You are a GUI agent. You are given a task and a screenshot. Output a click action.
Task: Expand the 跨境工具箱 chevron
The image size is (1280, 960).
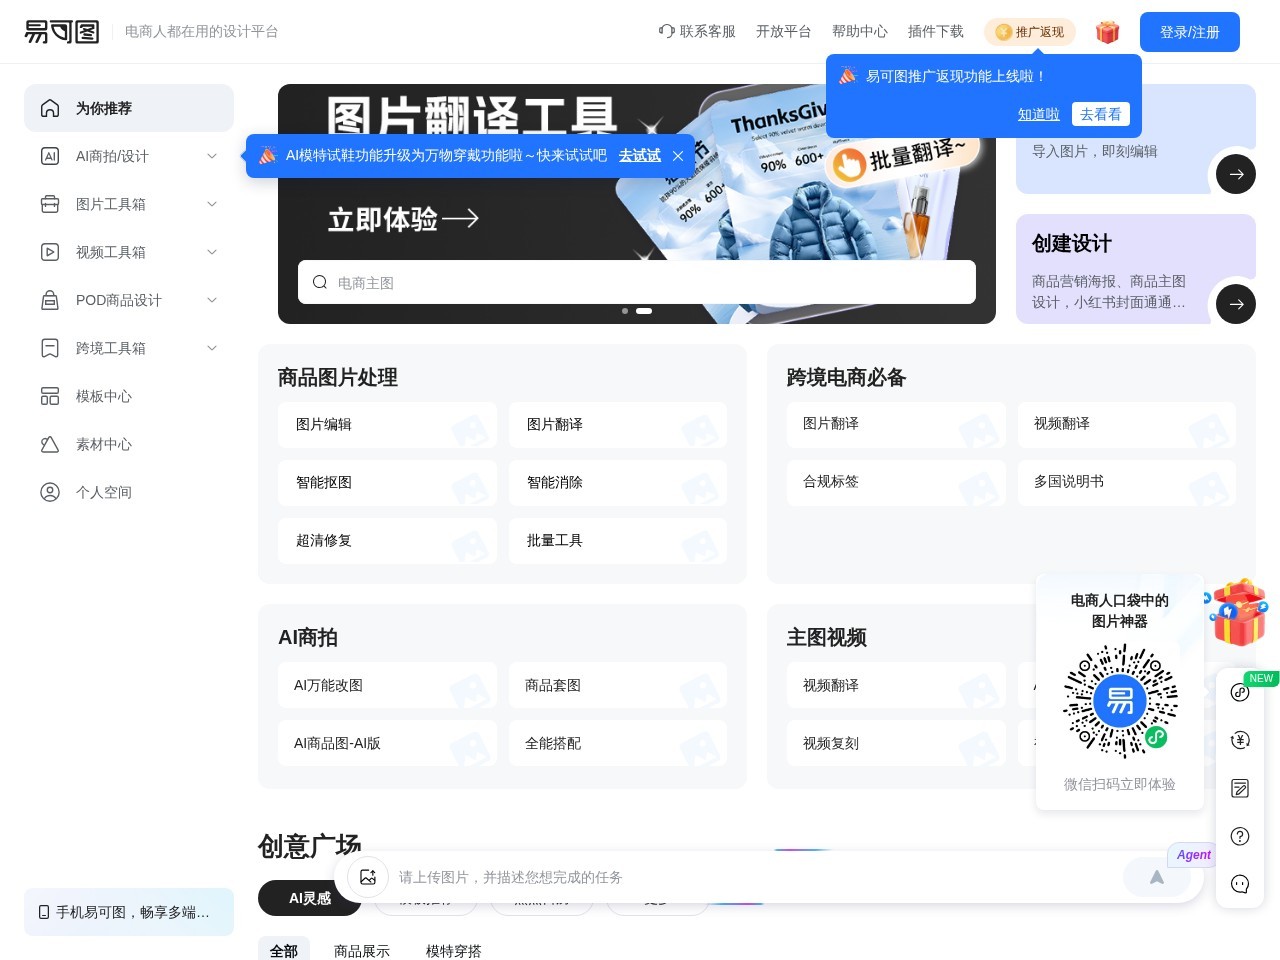(x=212, y=348)
